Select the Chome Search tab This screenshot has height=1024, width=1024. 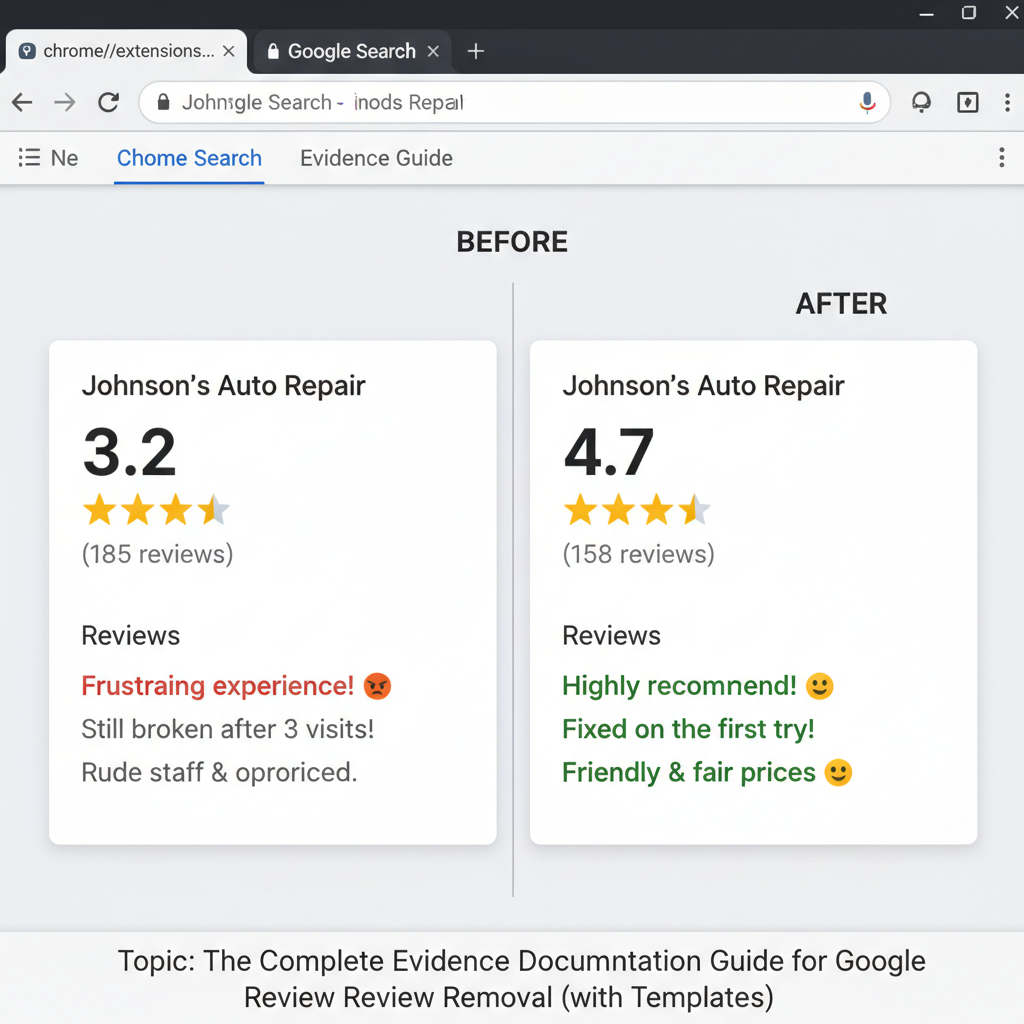point(189,158)
